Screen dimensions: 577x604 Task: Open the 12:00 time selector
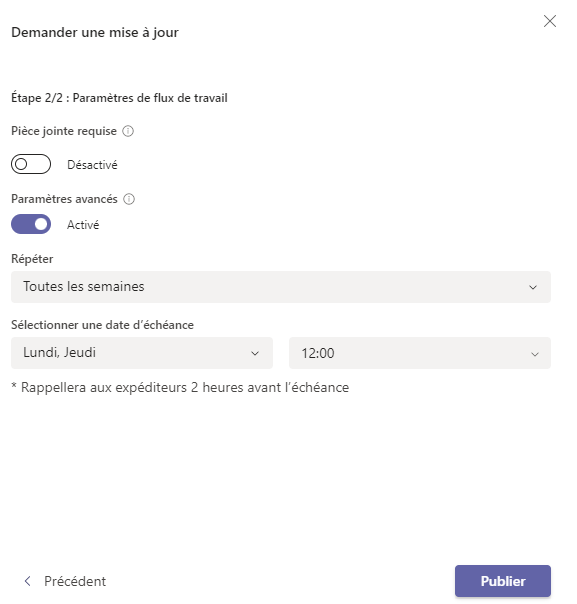[x=420, y=353]
